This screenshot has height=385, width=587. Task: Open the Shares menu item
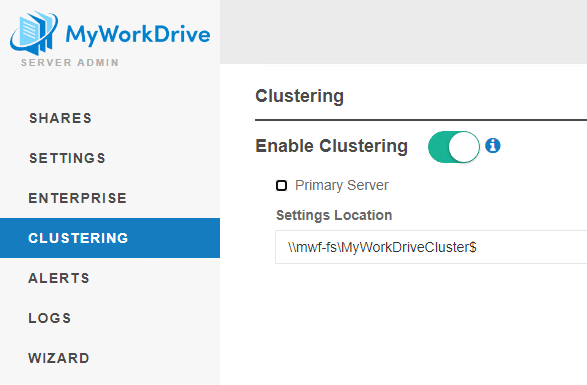coord(61,118)
